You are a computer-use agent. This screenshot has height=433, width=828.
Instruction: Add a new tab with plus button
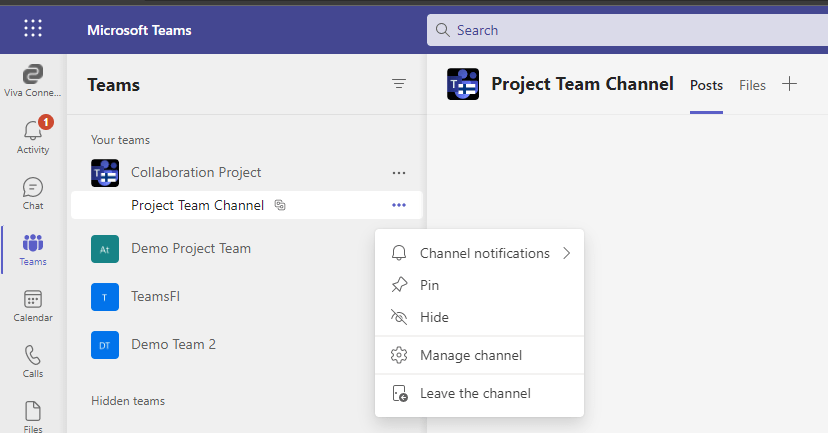click(x=789, y=84)
